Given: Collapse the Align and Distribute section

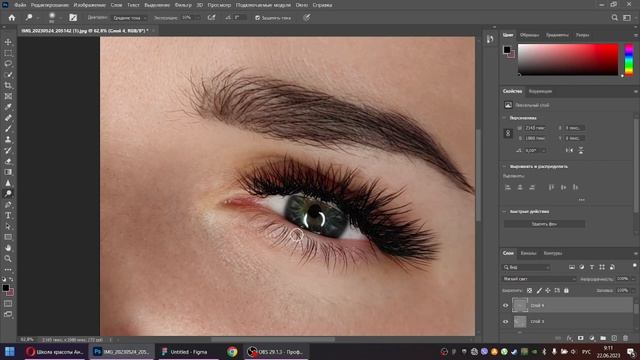Looking at the screenshot, I should point(504,167).
